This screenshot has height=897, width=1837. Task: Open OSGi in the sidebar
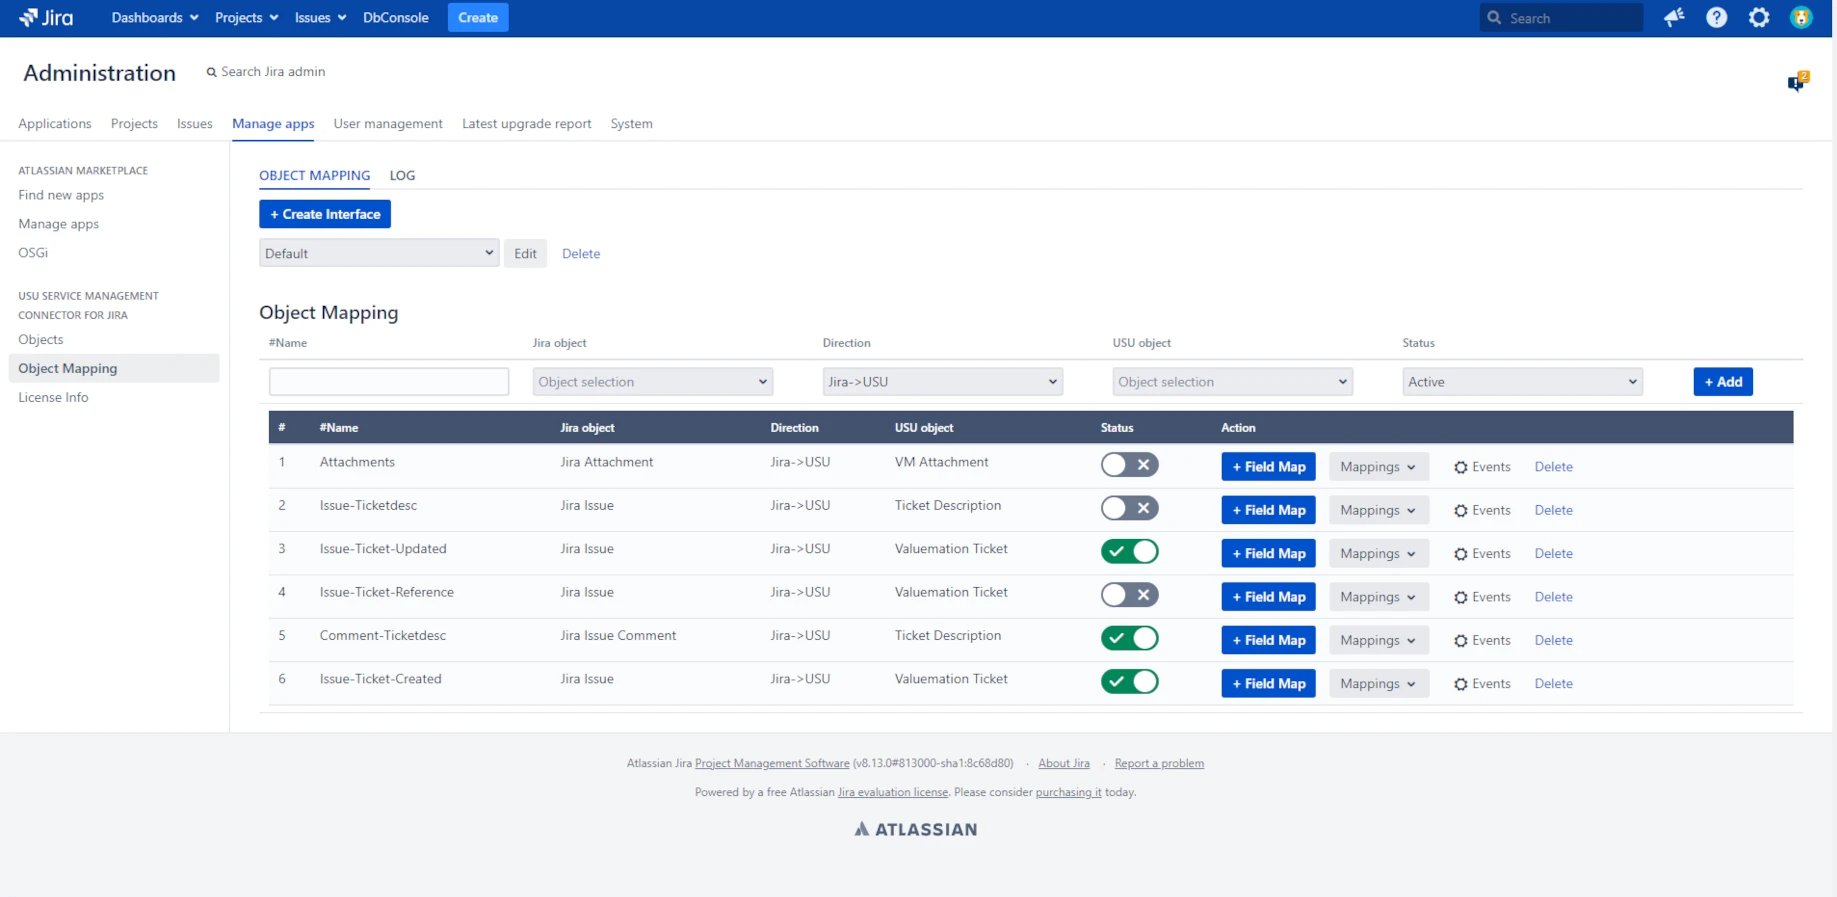33,253
